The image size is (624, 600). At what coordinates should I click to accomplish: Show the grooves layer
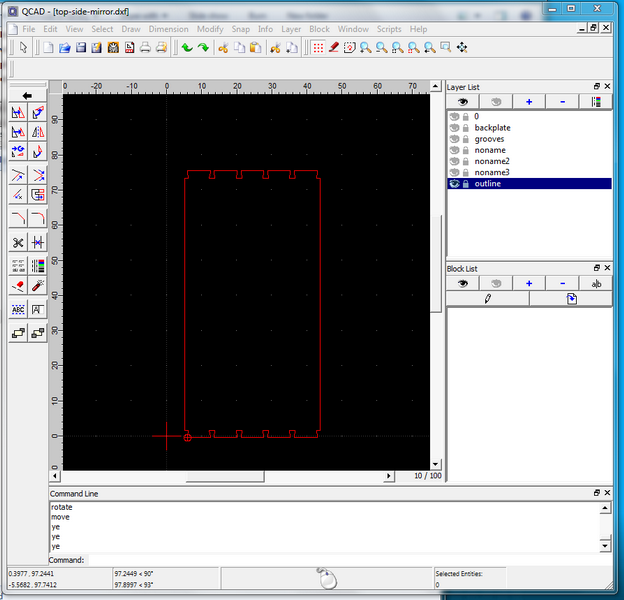coord(454,139)
